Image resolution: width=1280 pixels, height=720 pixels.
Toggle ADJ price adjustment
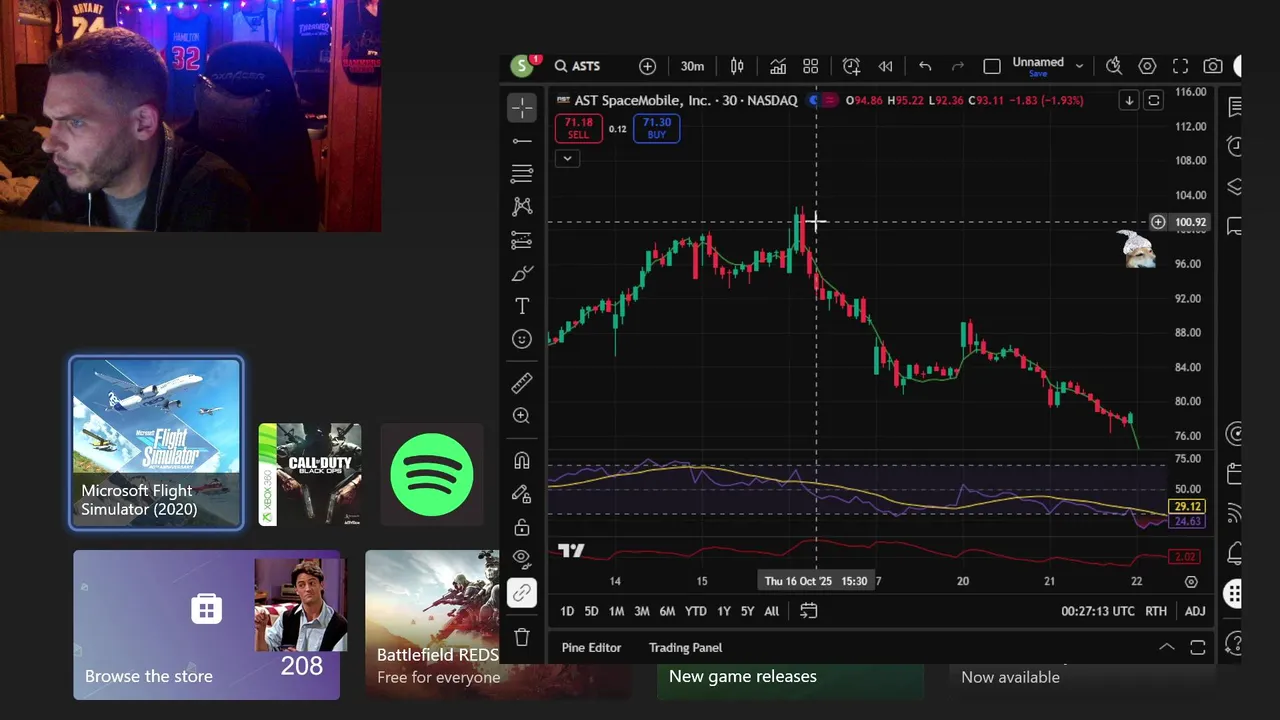coord(1195,611)
